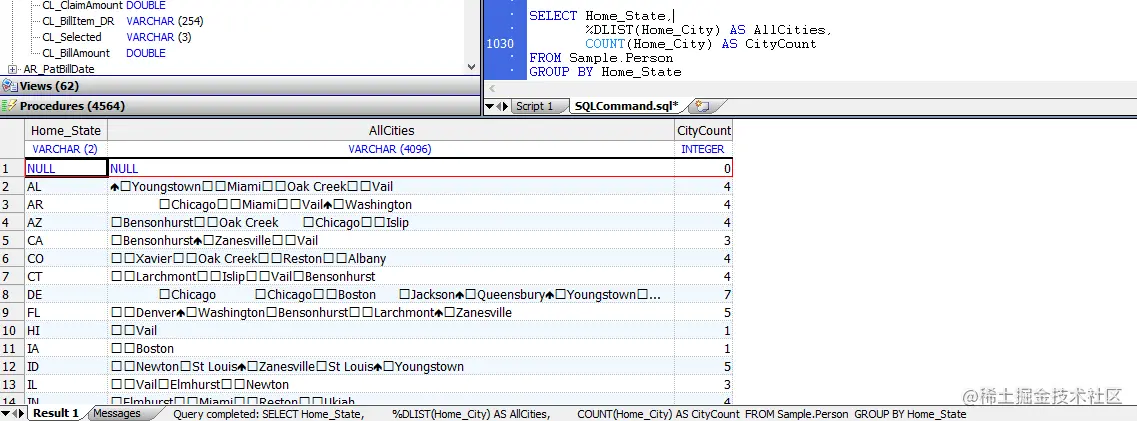Click scroll-down arrow in schema tree
Image resolution: width=1137 pixels, height=421 pixels.
[x=472, y=67]
